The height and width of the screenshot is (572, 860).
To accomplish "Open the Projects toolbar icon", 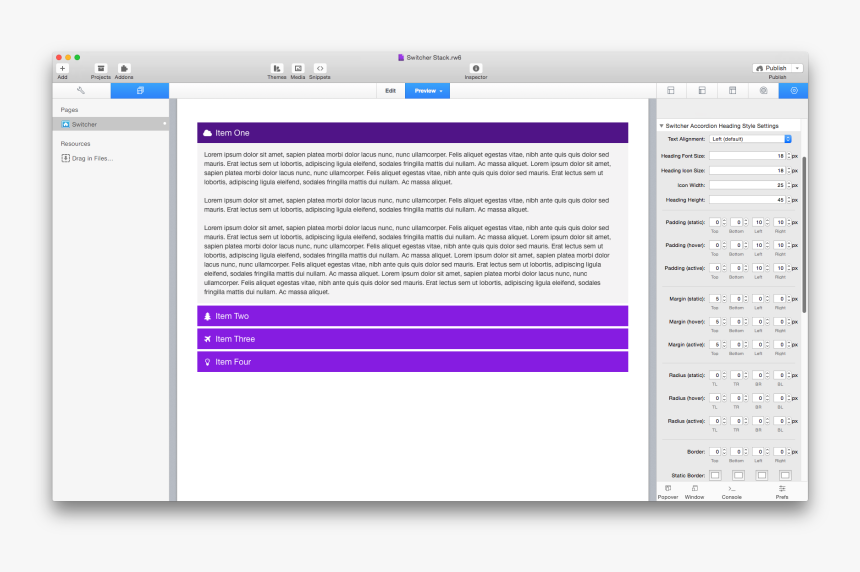I will click(101, 69).
